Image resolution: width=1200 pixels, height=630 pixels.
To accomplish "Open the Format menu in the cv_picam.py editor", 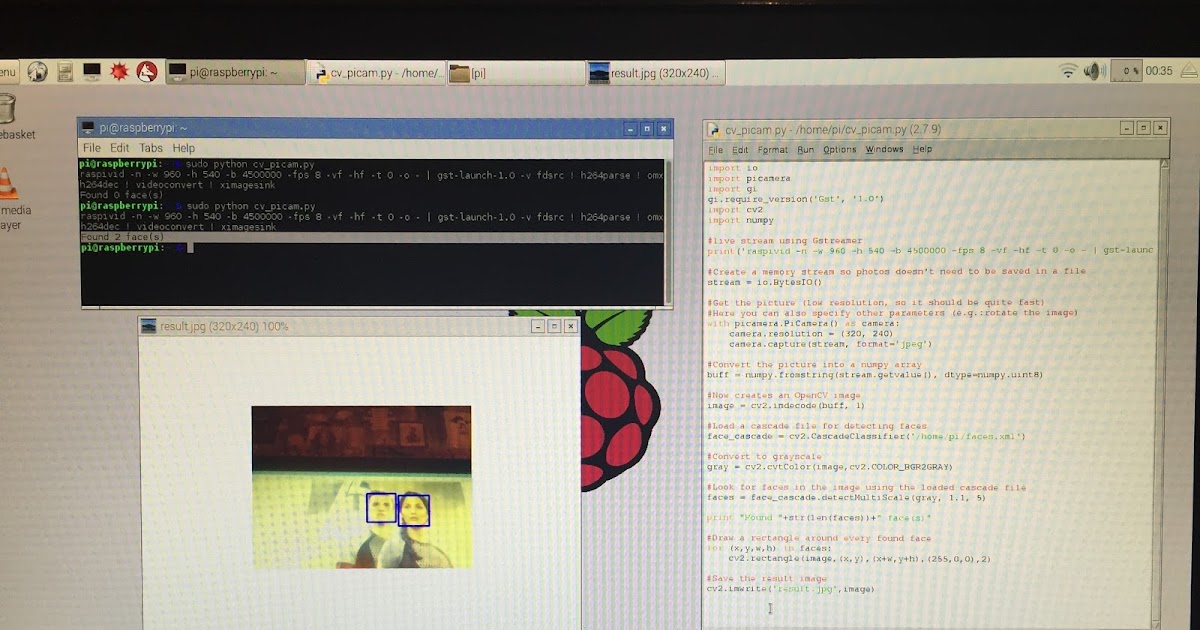I will (772, 149).
